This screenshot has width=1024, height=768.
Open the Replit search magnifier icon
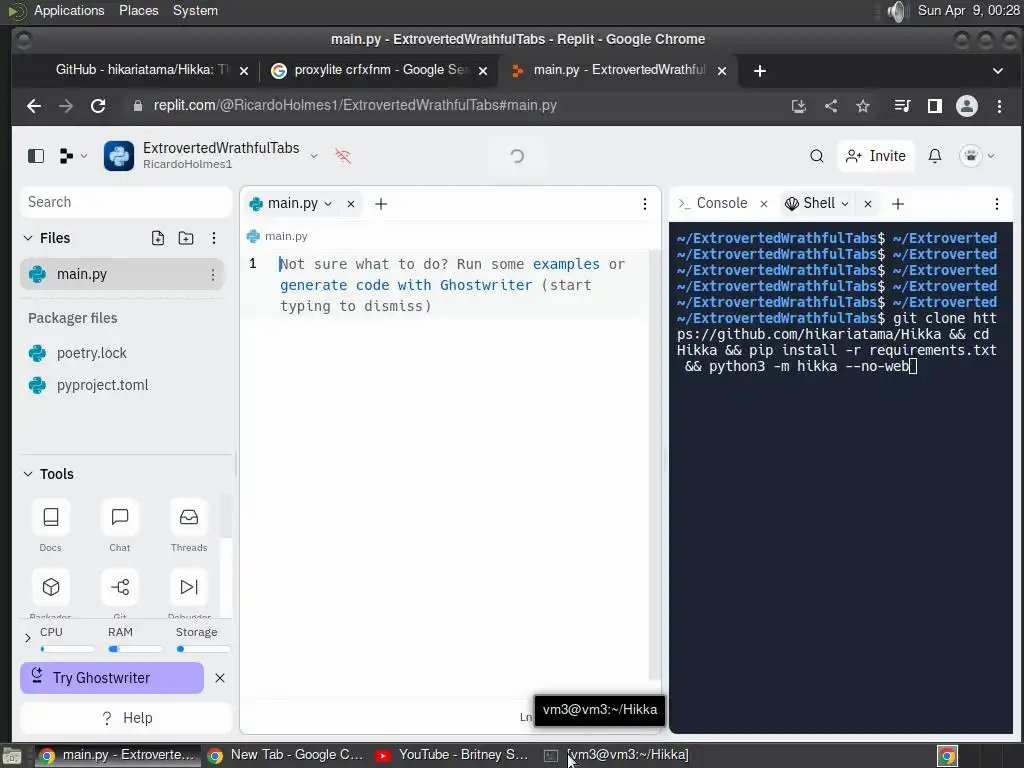click(x=816, y=156)
